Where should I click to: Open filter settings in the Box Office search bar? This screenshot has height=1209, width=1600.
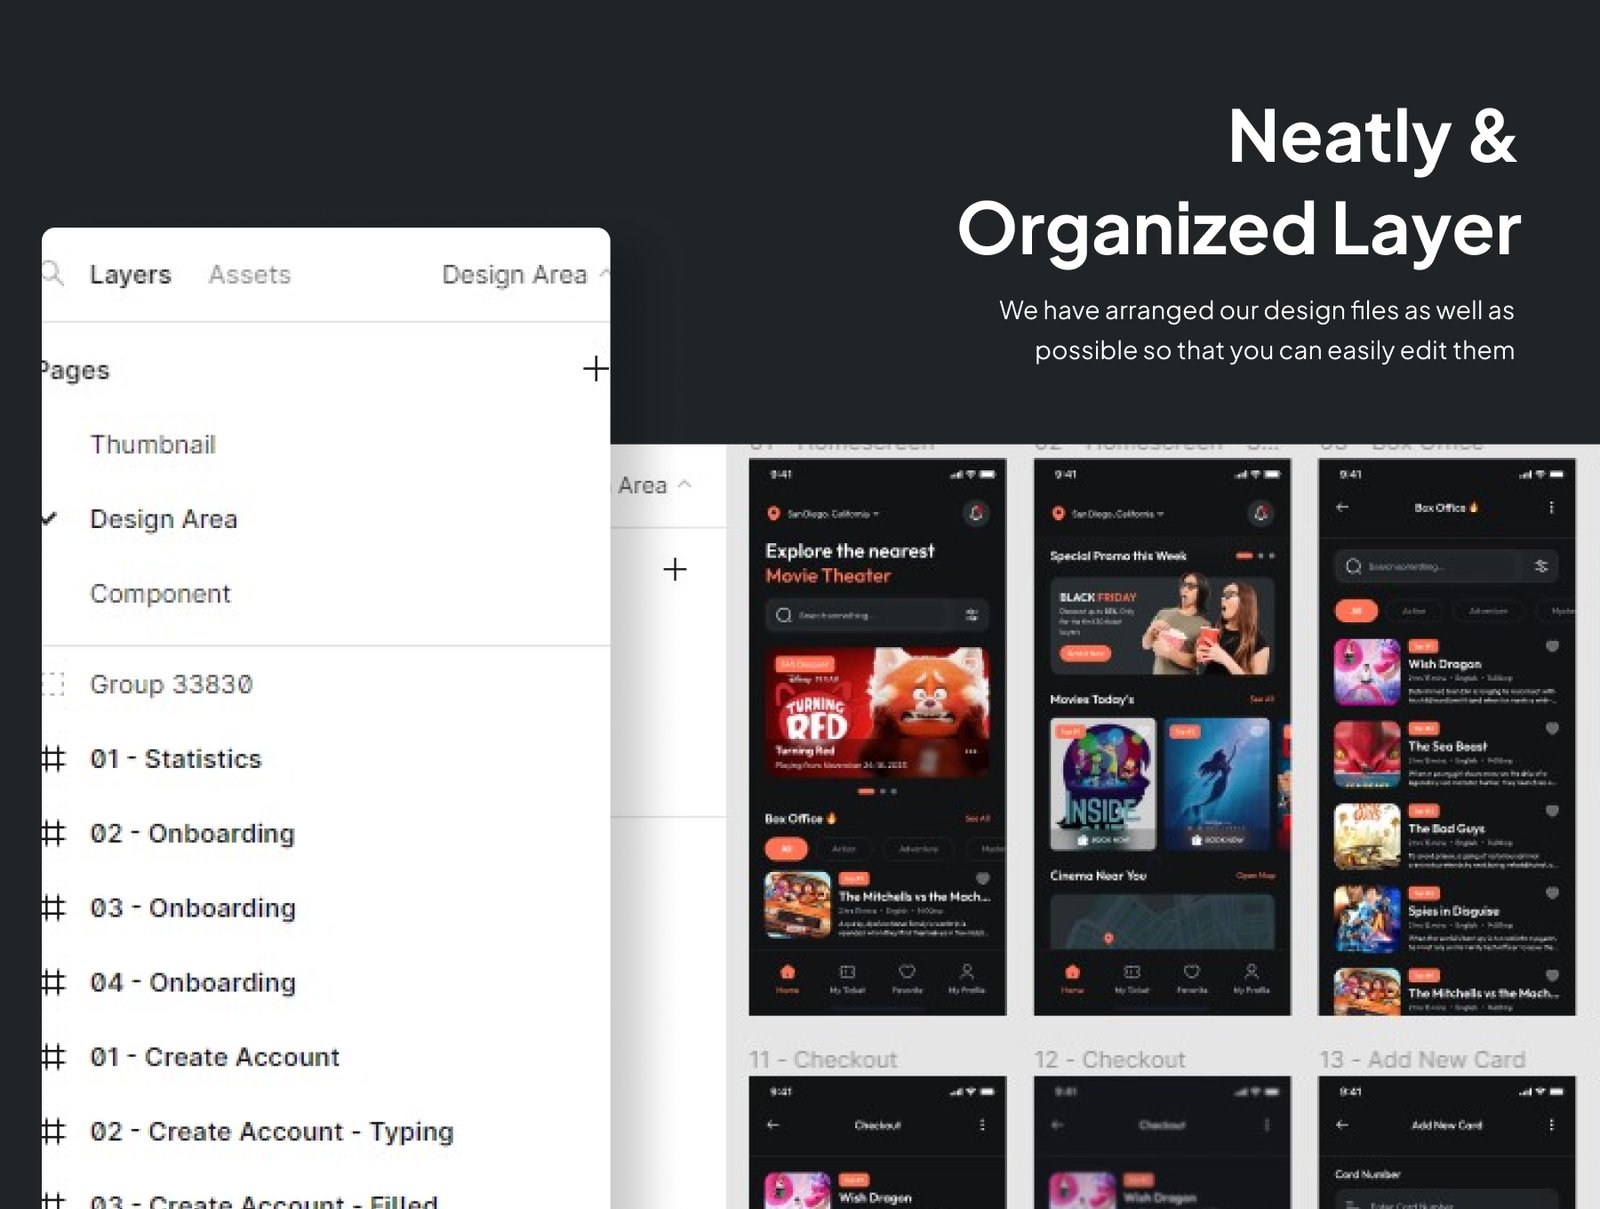pos(1541,566)
